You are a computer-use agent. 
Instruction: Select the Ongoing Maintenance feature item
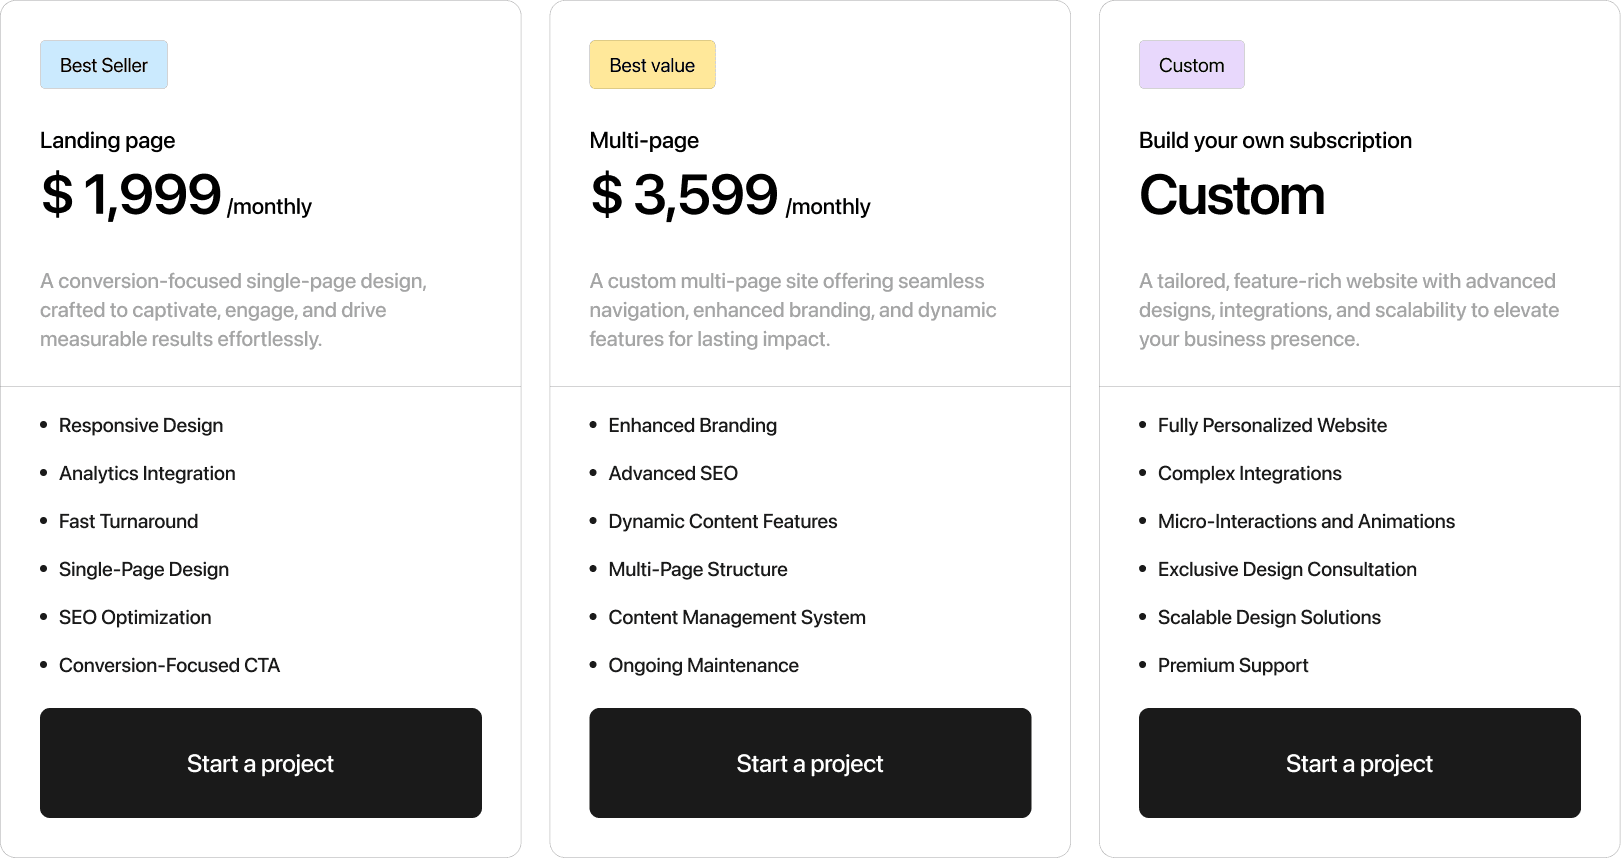click(x=703, y=665)
